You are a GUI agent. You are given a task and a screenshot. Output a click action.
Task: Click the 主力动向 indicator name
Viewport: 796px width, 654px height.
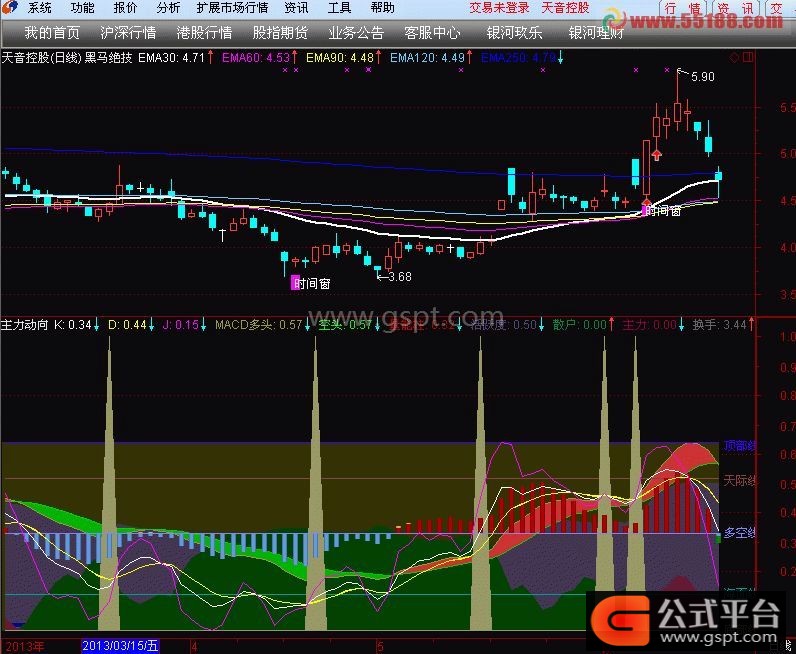24,324
